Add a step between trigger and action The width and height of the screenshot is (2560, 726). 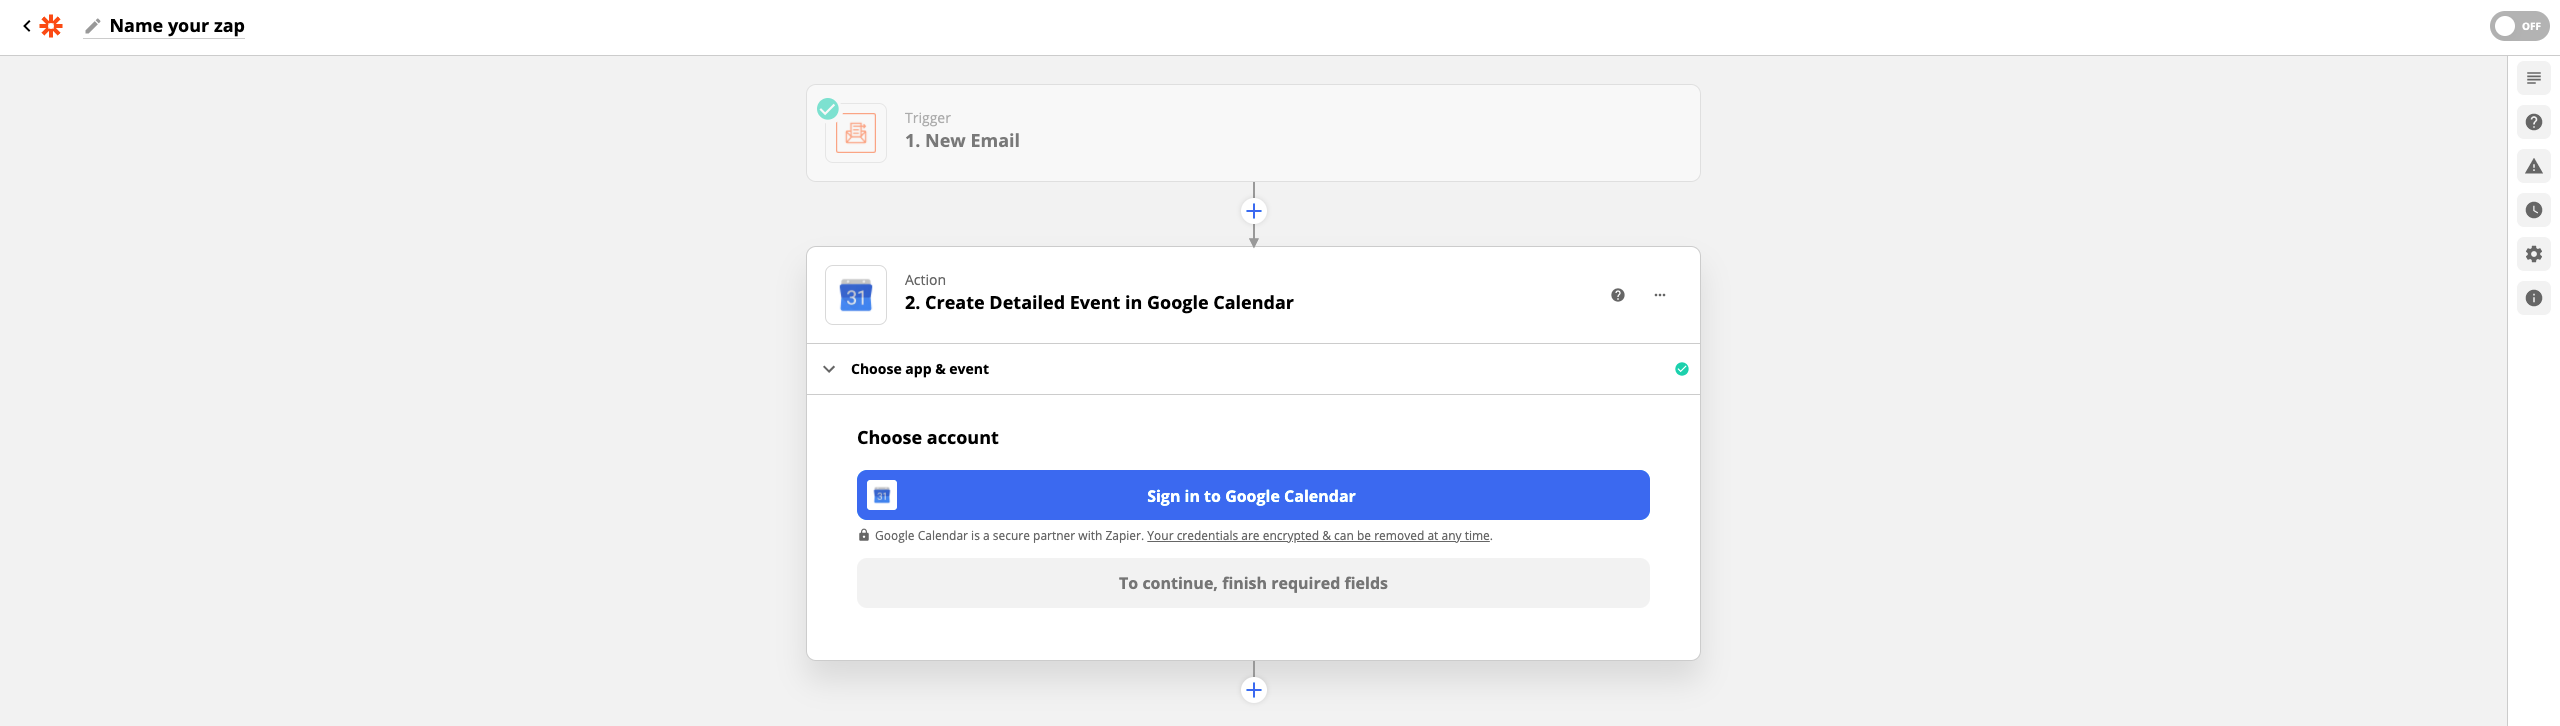1253,211
